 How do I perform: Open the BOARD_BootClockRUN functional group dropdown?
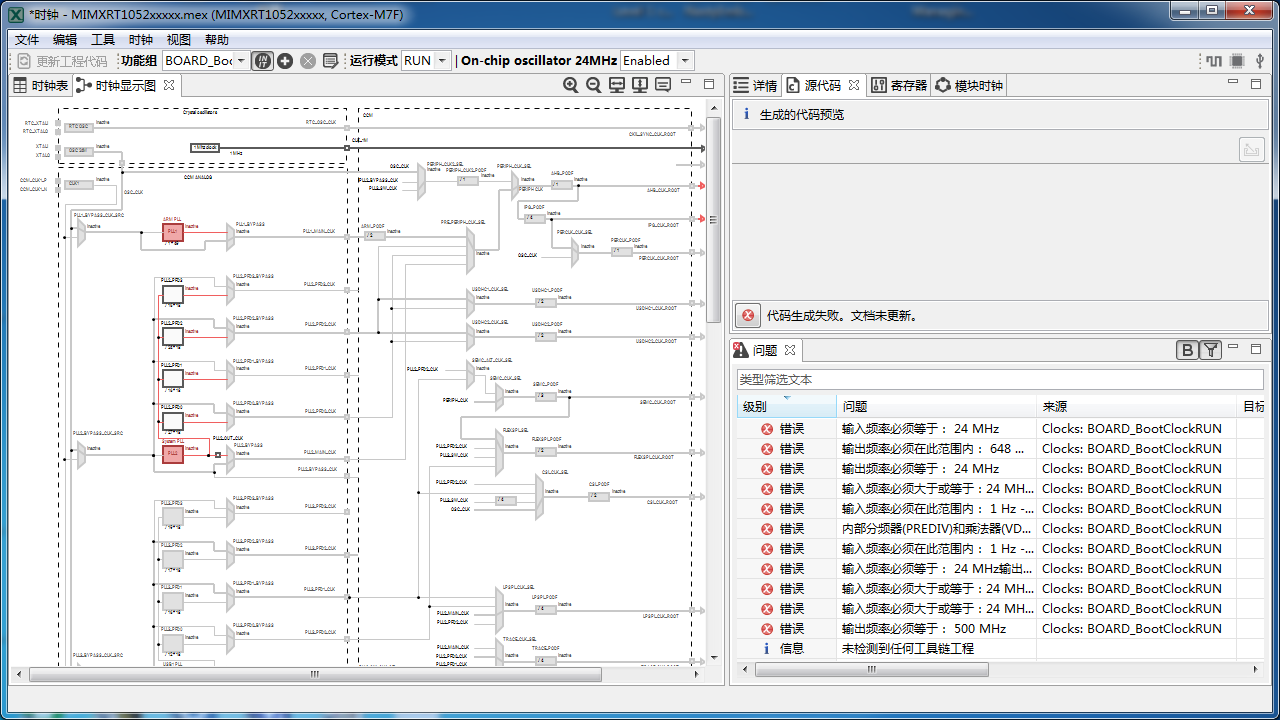click(206, 61)
